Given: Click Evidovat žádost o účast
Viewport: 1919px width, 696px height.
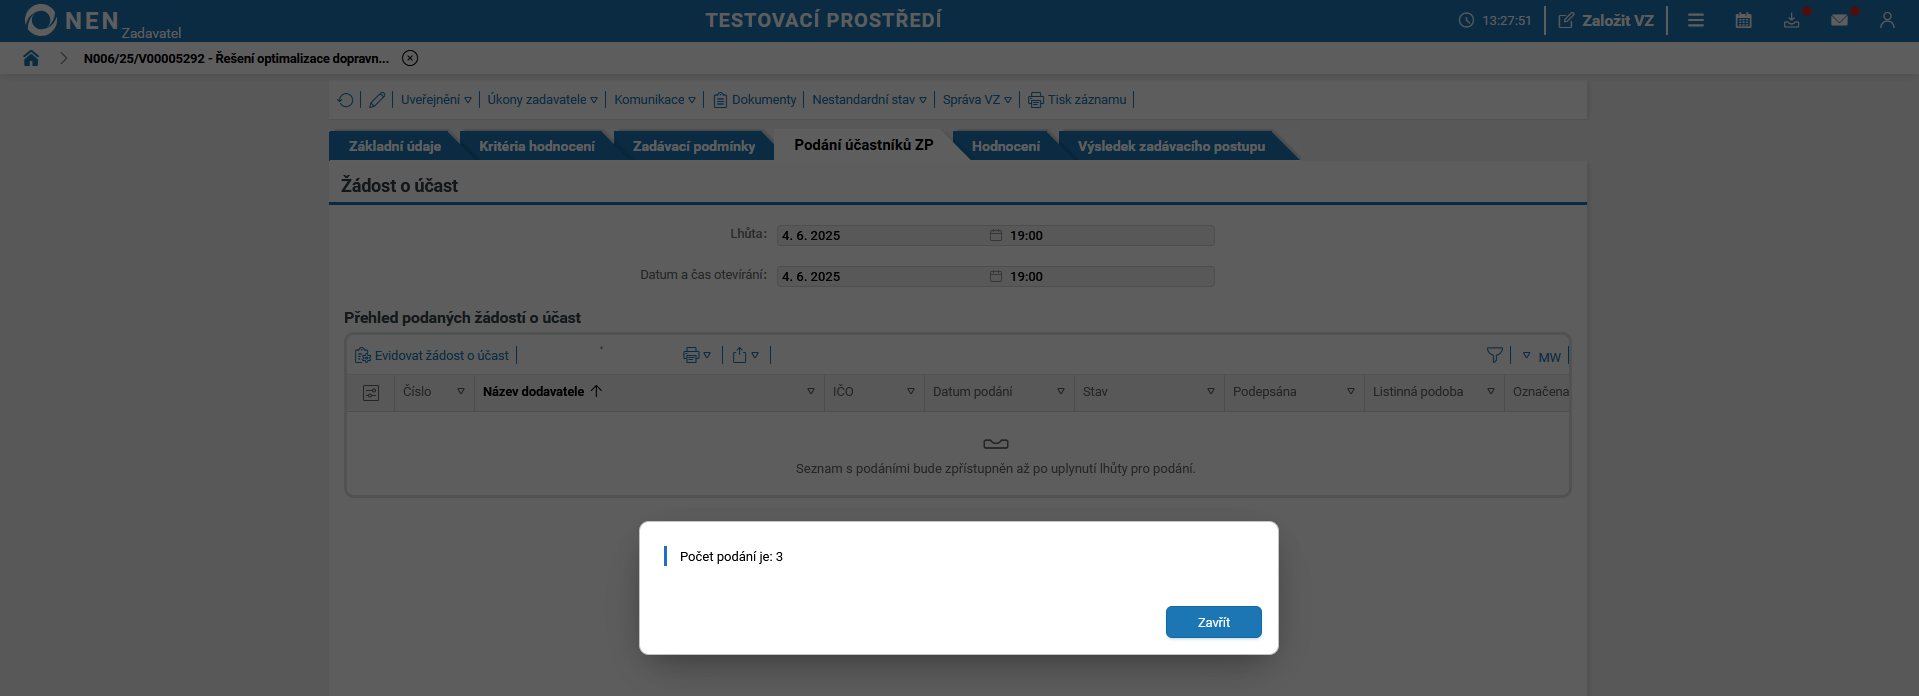Looking at the screenshot, I should [432, 355].
